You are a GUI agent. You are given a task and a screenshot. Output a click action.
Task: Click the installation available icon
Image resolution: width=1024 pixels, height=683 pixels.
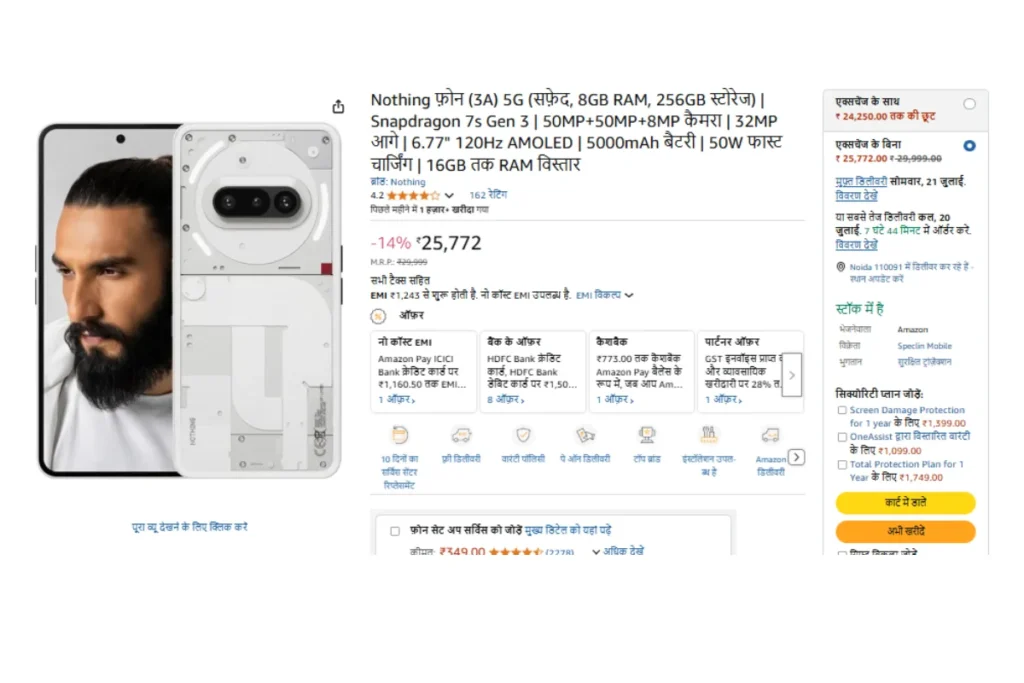(x=709, y=436)
